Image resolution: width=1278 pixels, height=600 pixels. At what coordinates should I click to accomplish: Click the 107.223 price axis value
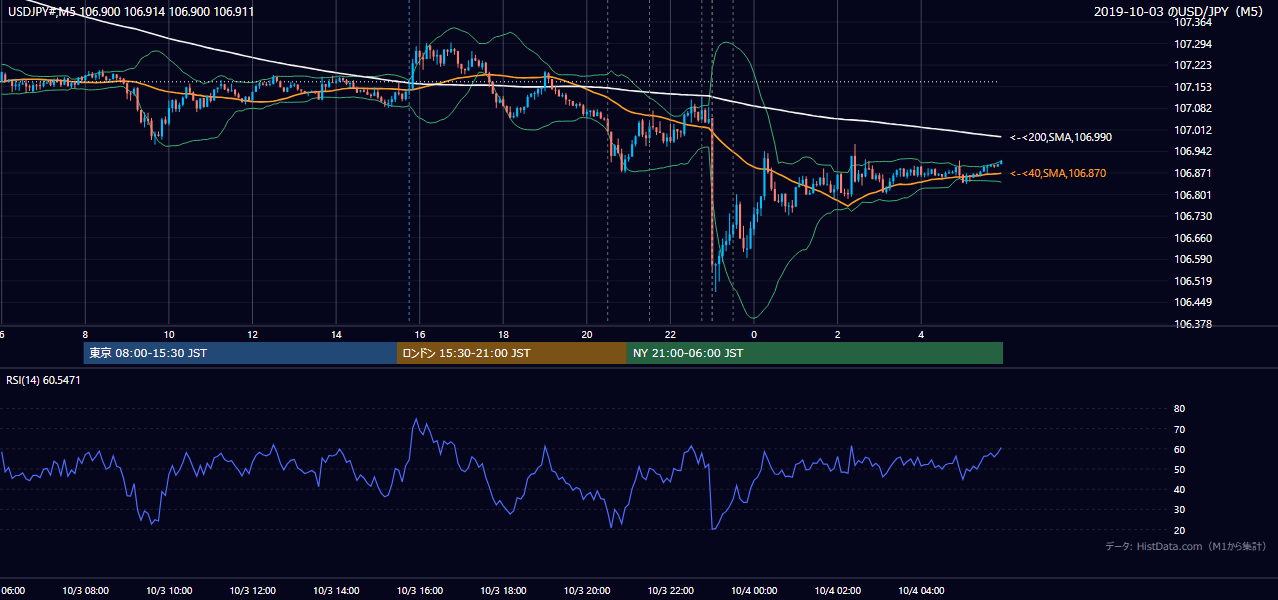1194,65
